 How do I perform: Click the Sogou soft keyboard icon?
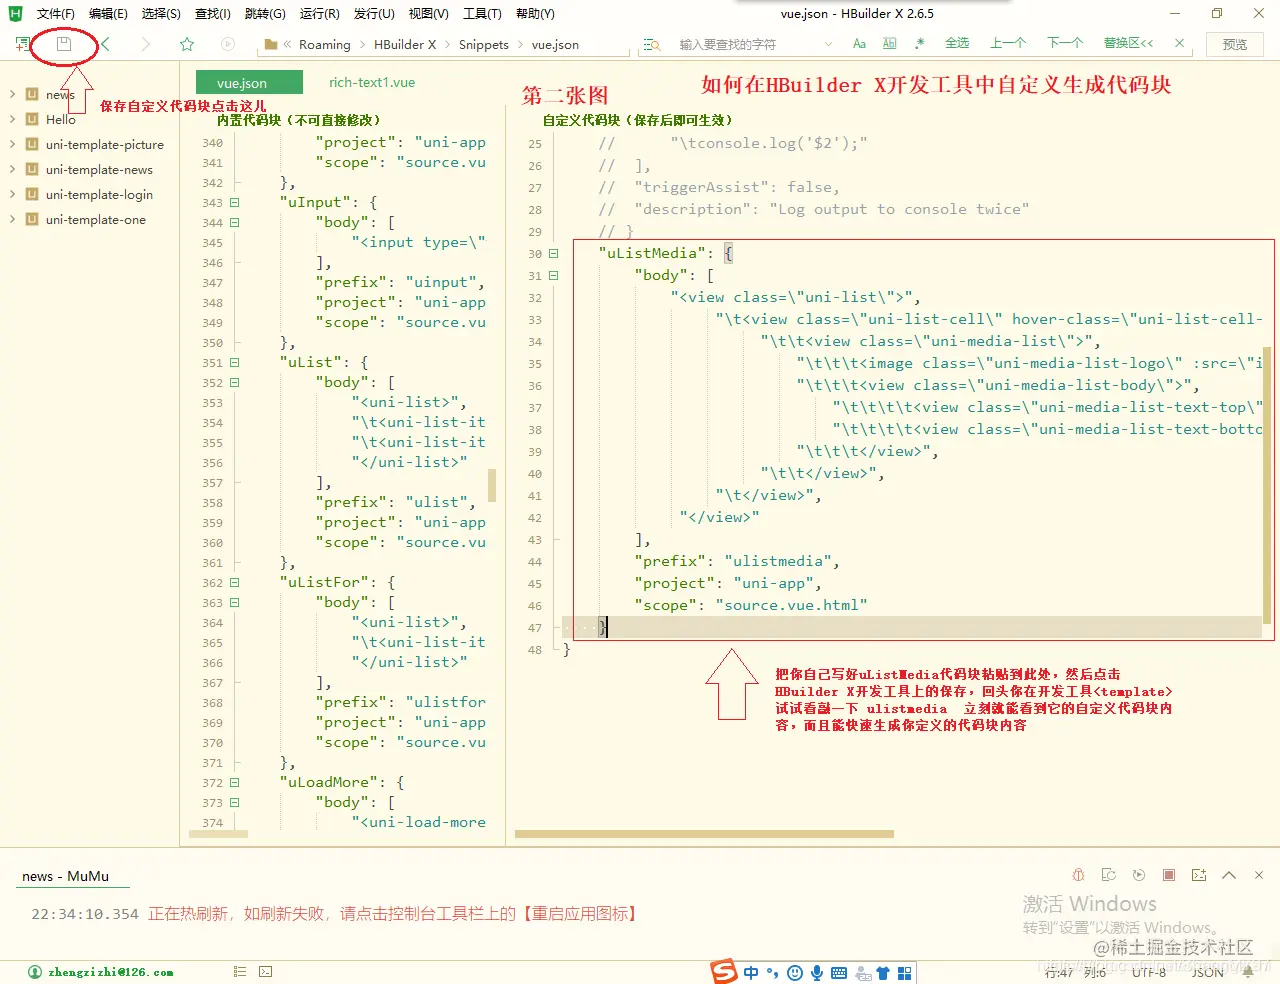click(839, 972)
